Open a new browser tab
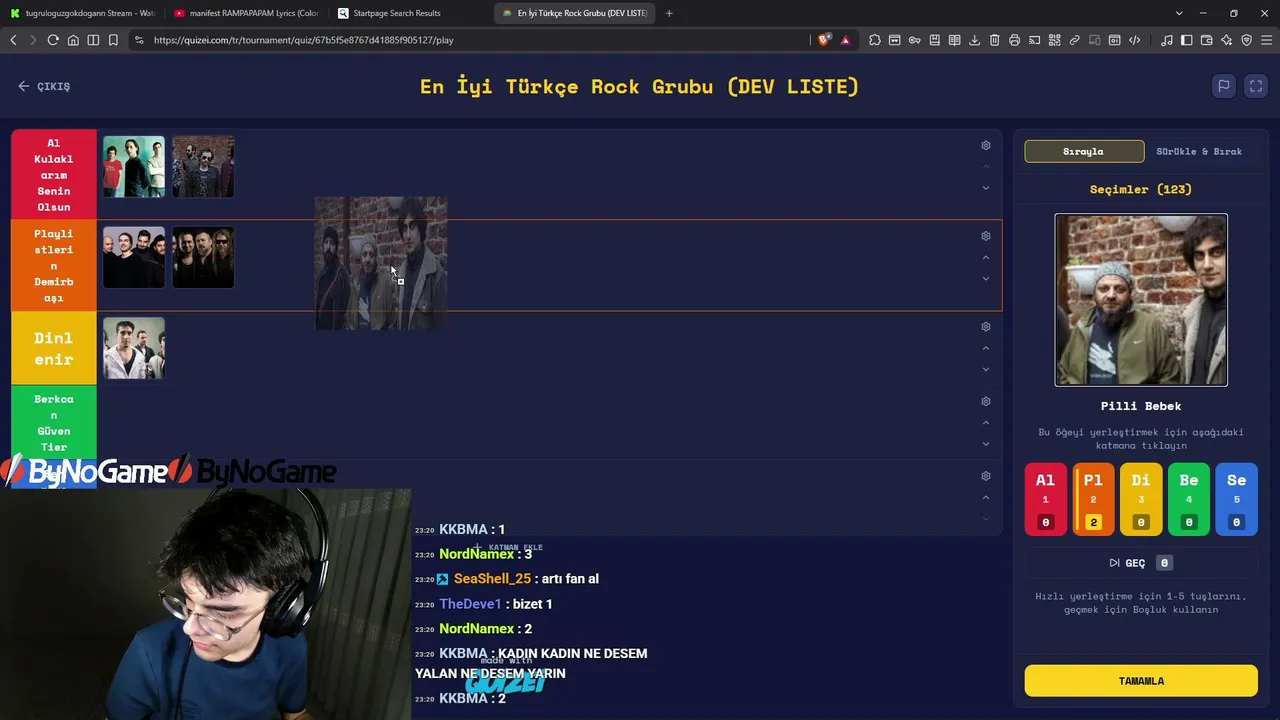Screen dimensions: 1280x720 point(669,13)
